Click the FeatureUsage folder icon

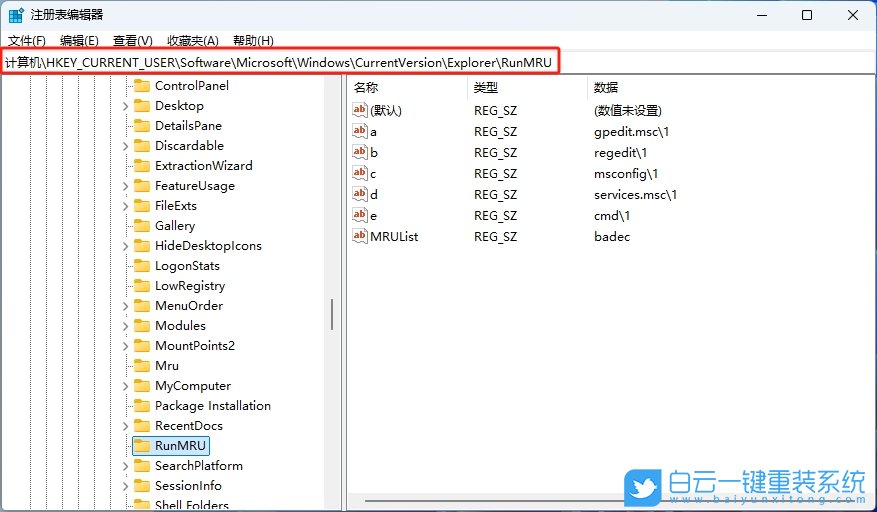[142, 186]
